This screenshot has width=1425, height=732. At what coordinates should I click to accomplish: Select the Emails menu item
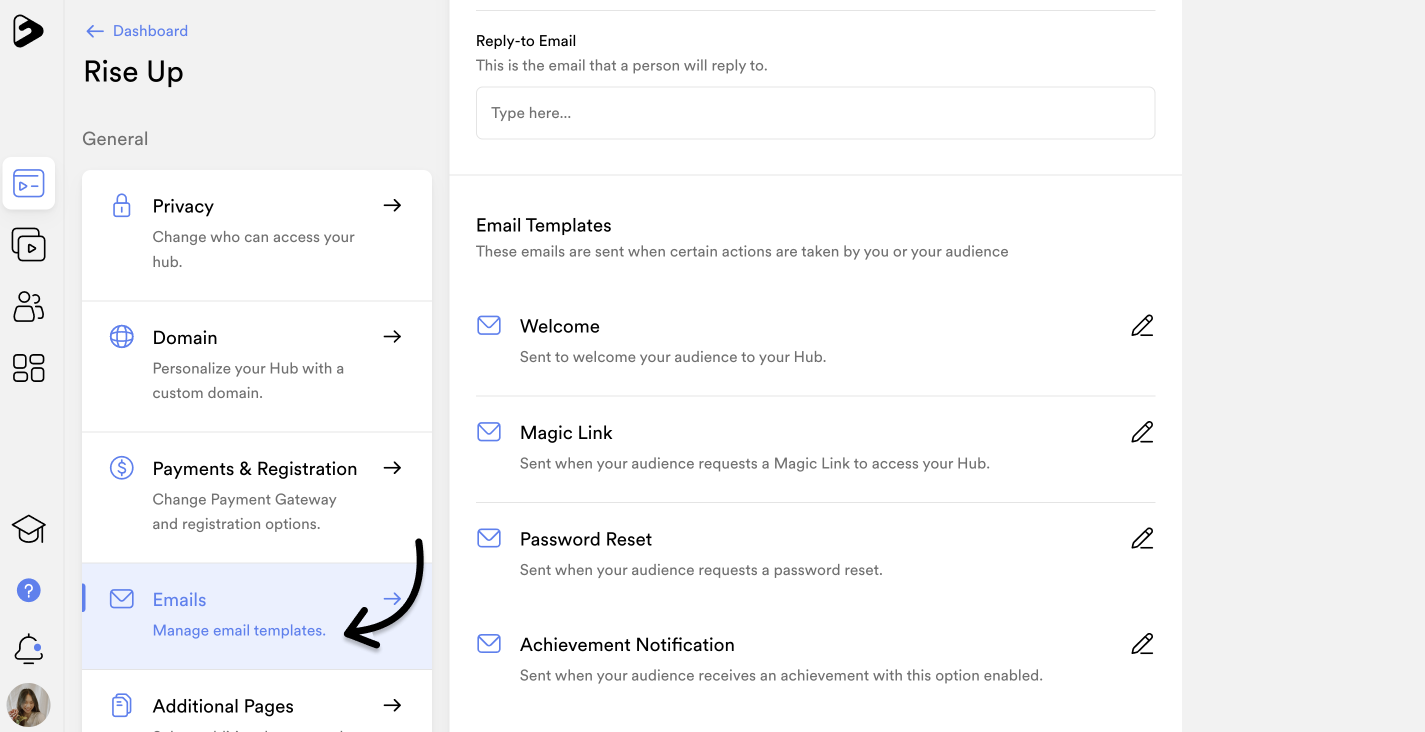pos(257,616)
